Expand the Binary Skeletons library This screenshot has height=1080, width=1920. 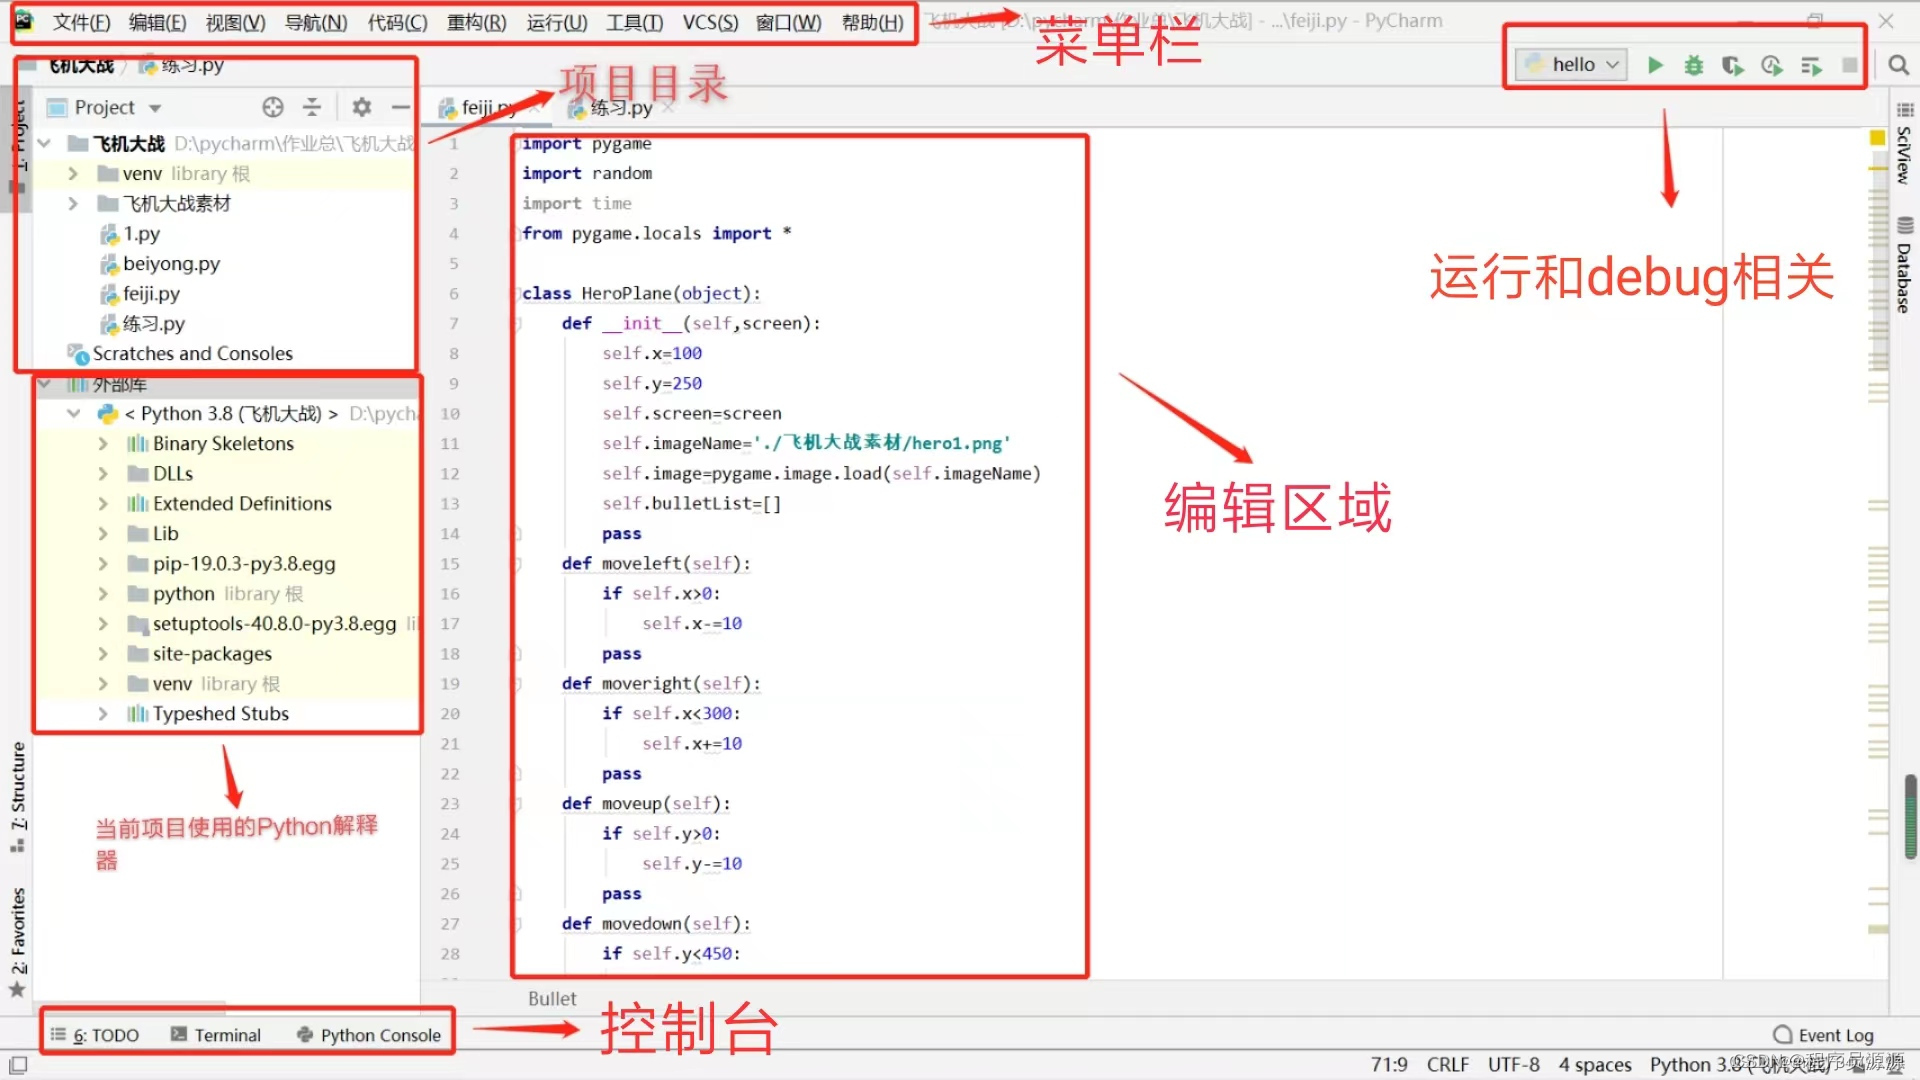pos(103,443)
